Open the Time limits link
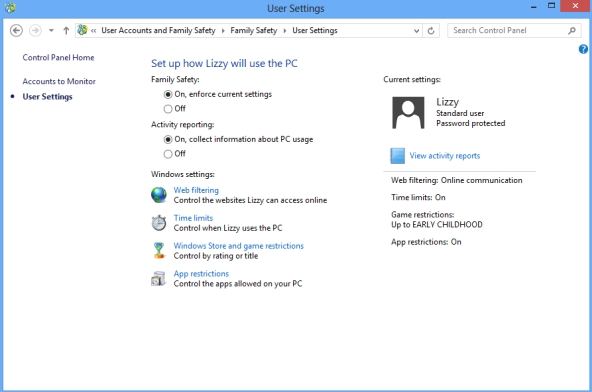Screen dimensions: 592x392 click(x=193, y=218)
